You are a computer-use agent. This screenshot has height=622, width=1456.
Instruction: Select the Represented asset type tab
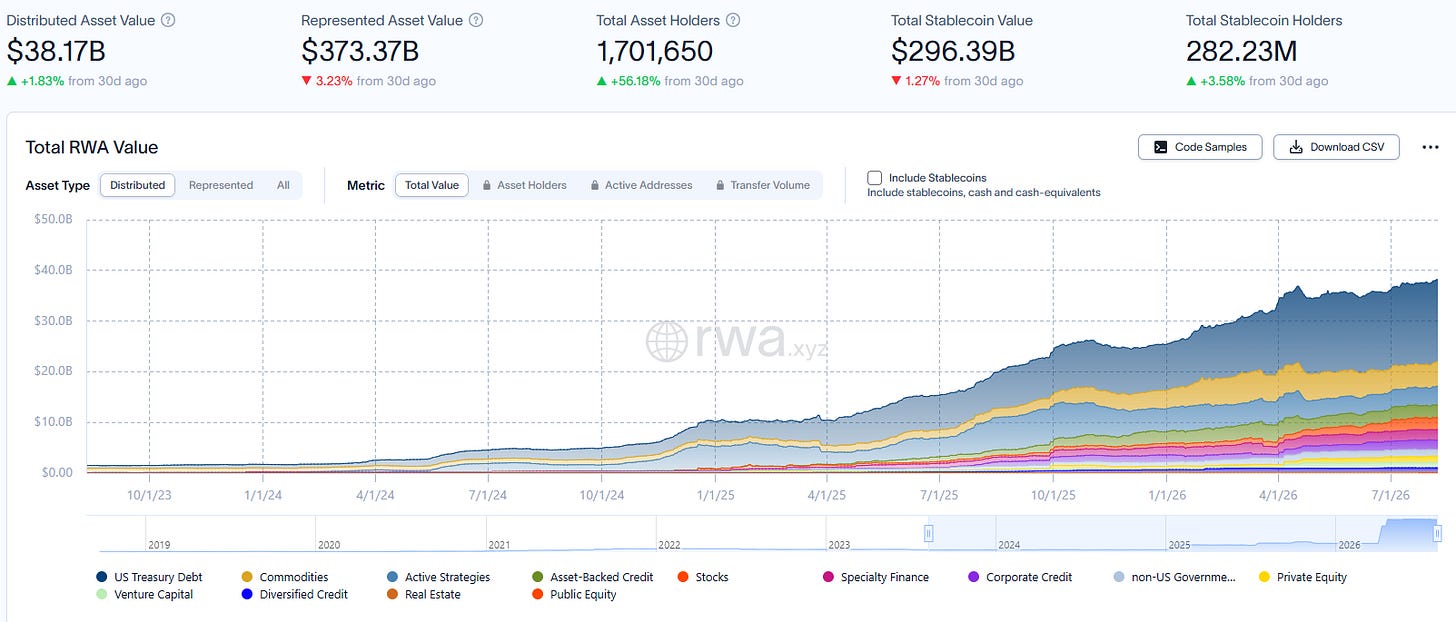point(221,185)
